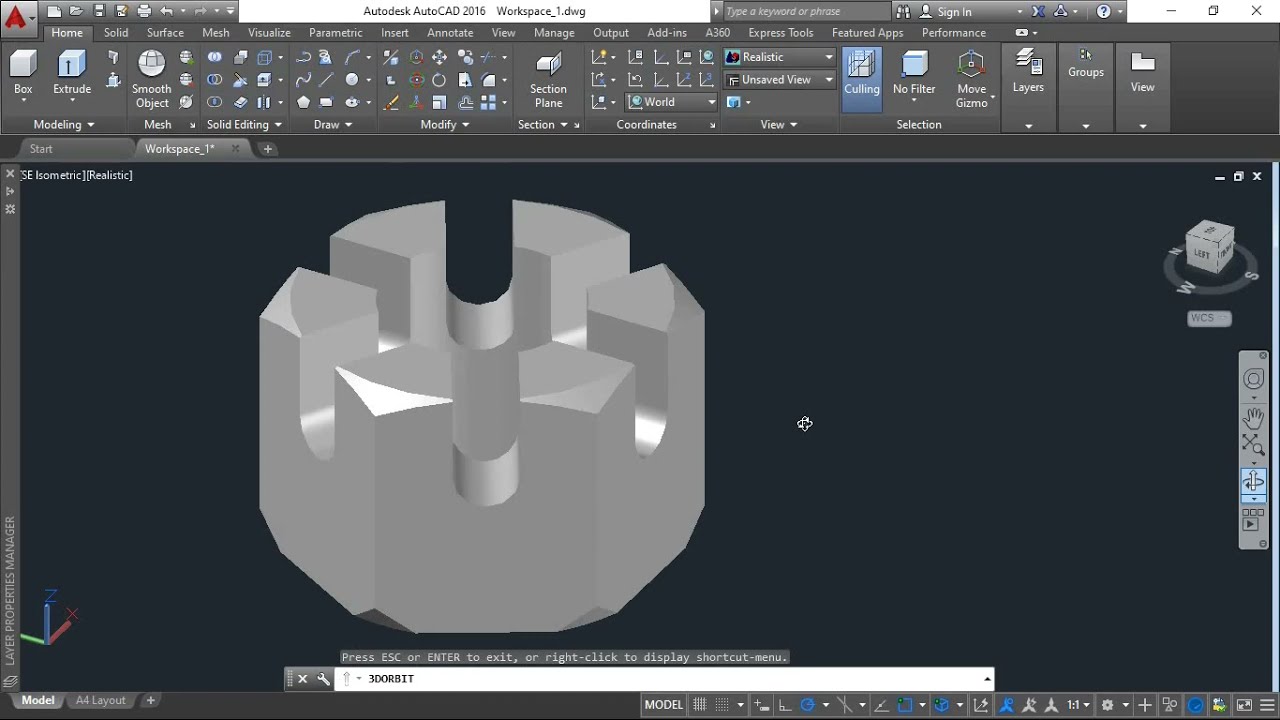Click the keyword search box

(x=805, y=12)
